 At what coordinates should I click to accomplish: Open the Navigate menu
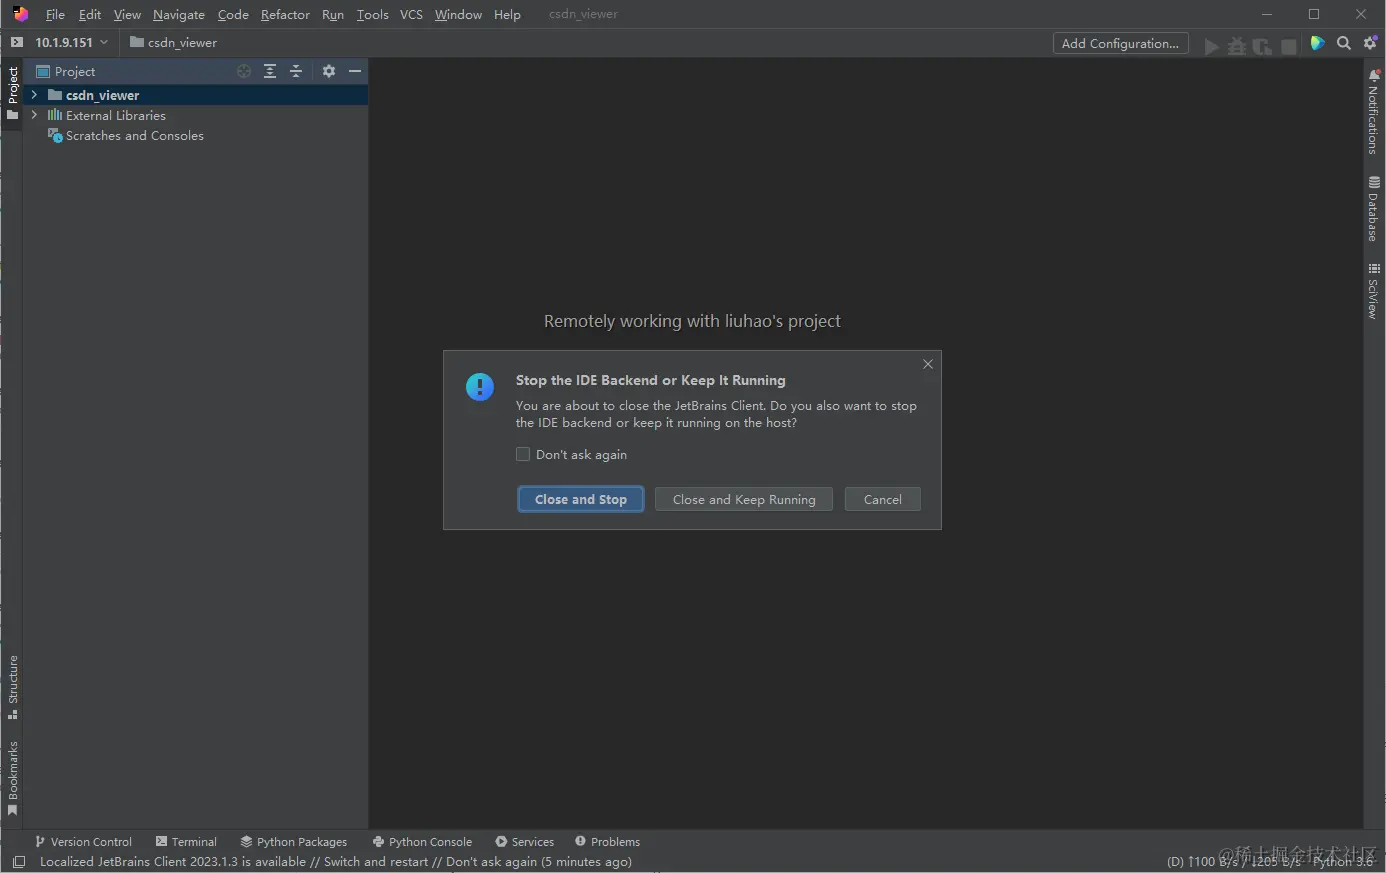(x=179, y=14)
